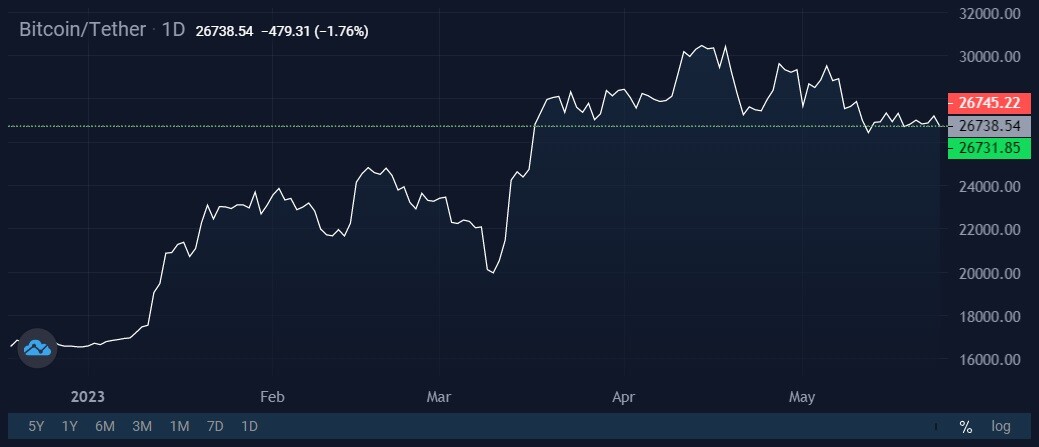Click the Bitcoin/Tether symbol title
The height and width of the screenshot is (447, 1039).
point(82,30)
